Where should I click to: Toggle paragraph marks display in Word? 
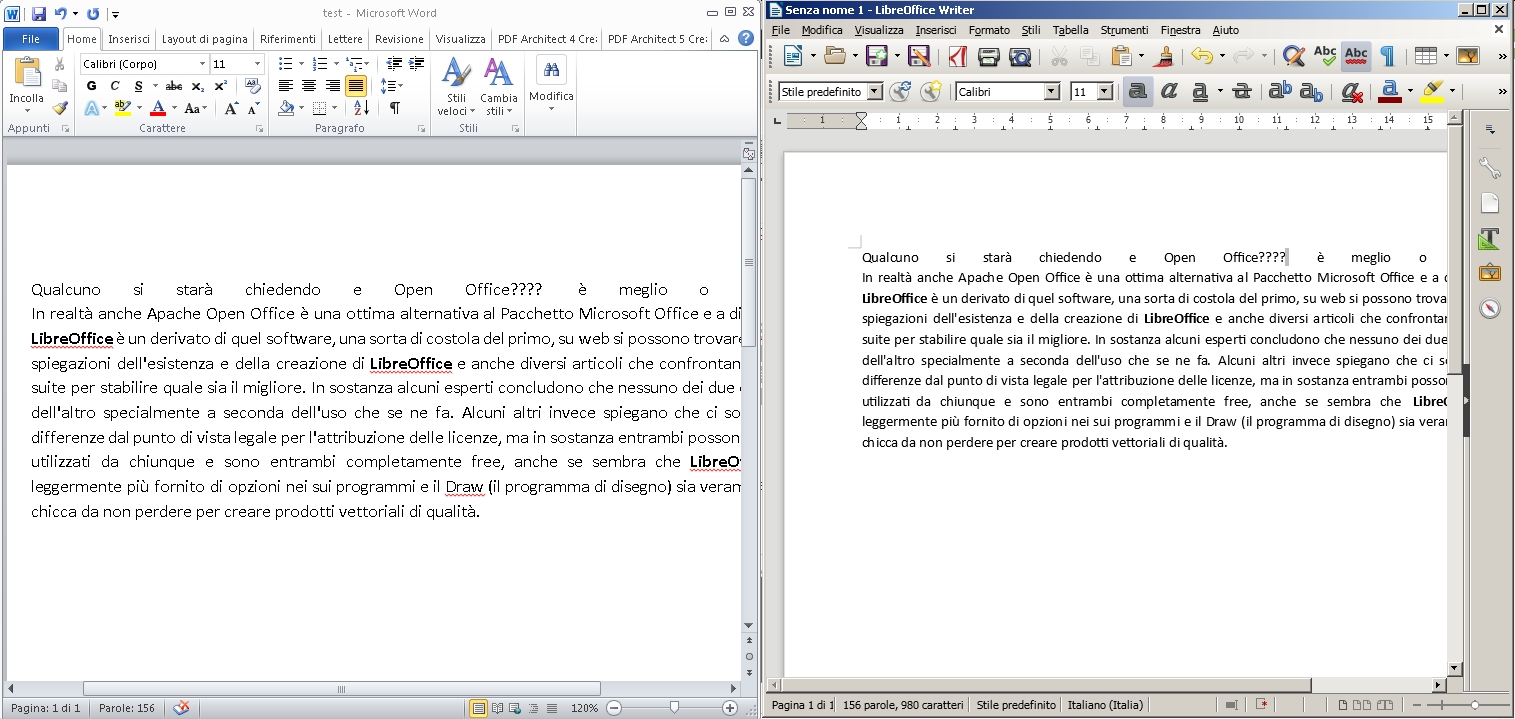pos(395,108)
